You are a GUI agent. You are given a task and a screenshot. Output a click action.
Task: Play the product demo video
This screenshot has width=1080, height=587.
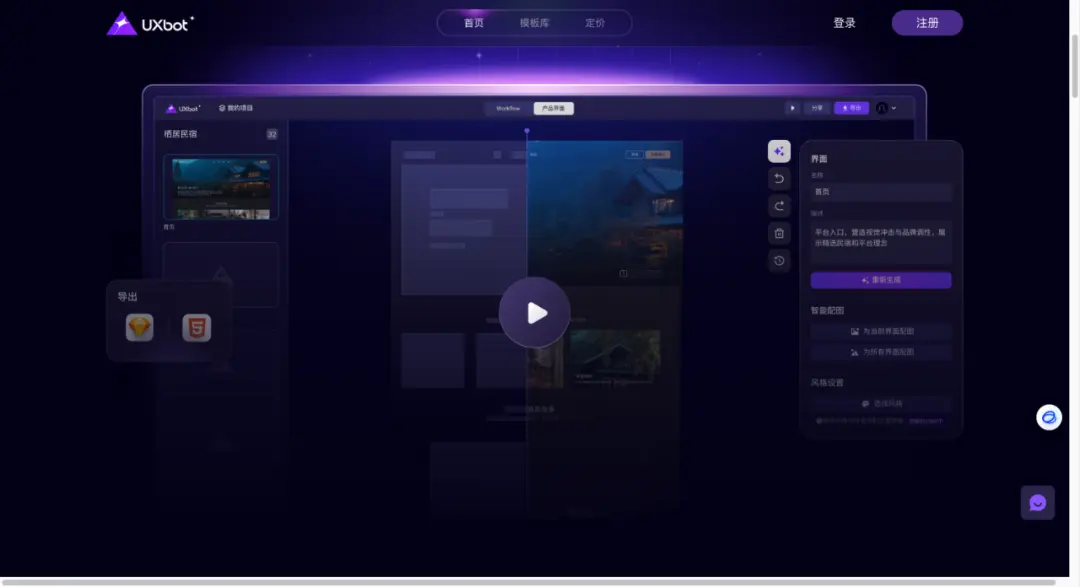click(x=534, y=313)
